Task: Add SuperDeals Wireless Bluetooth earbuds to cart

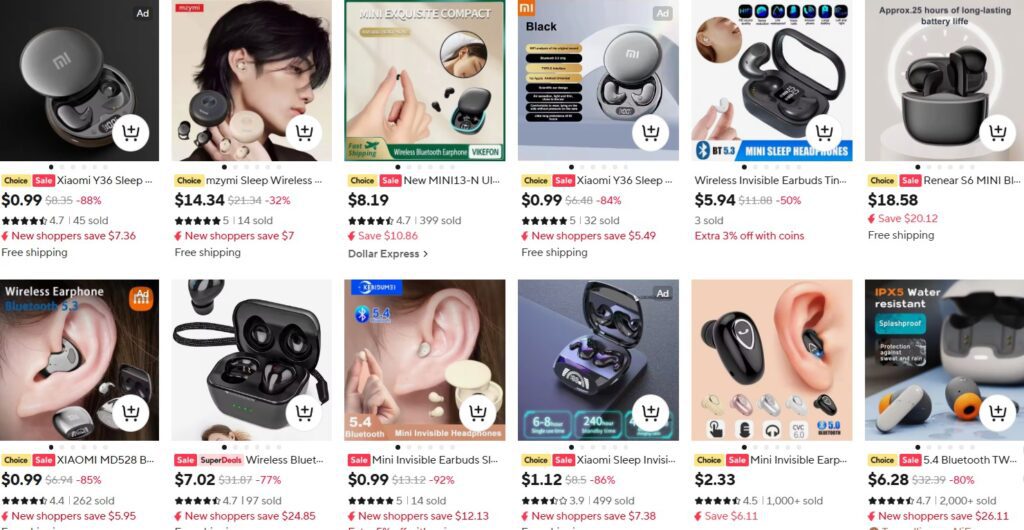Action: 304,413
